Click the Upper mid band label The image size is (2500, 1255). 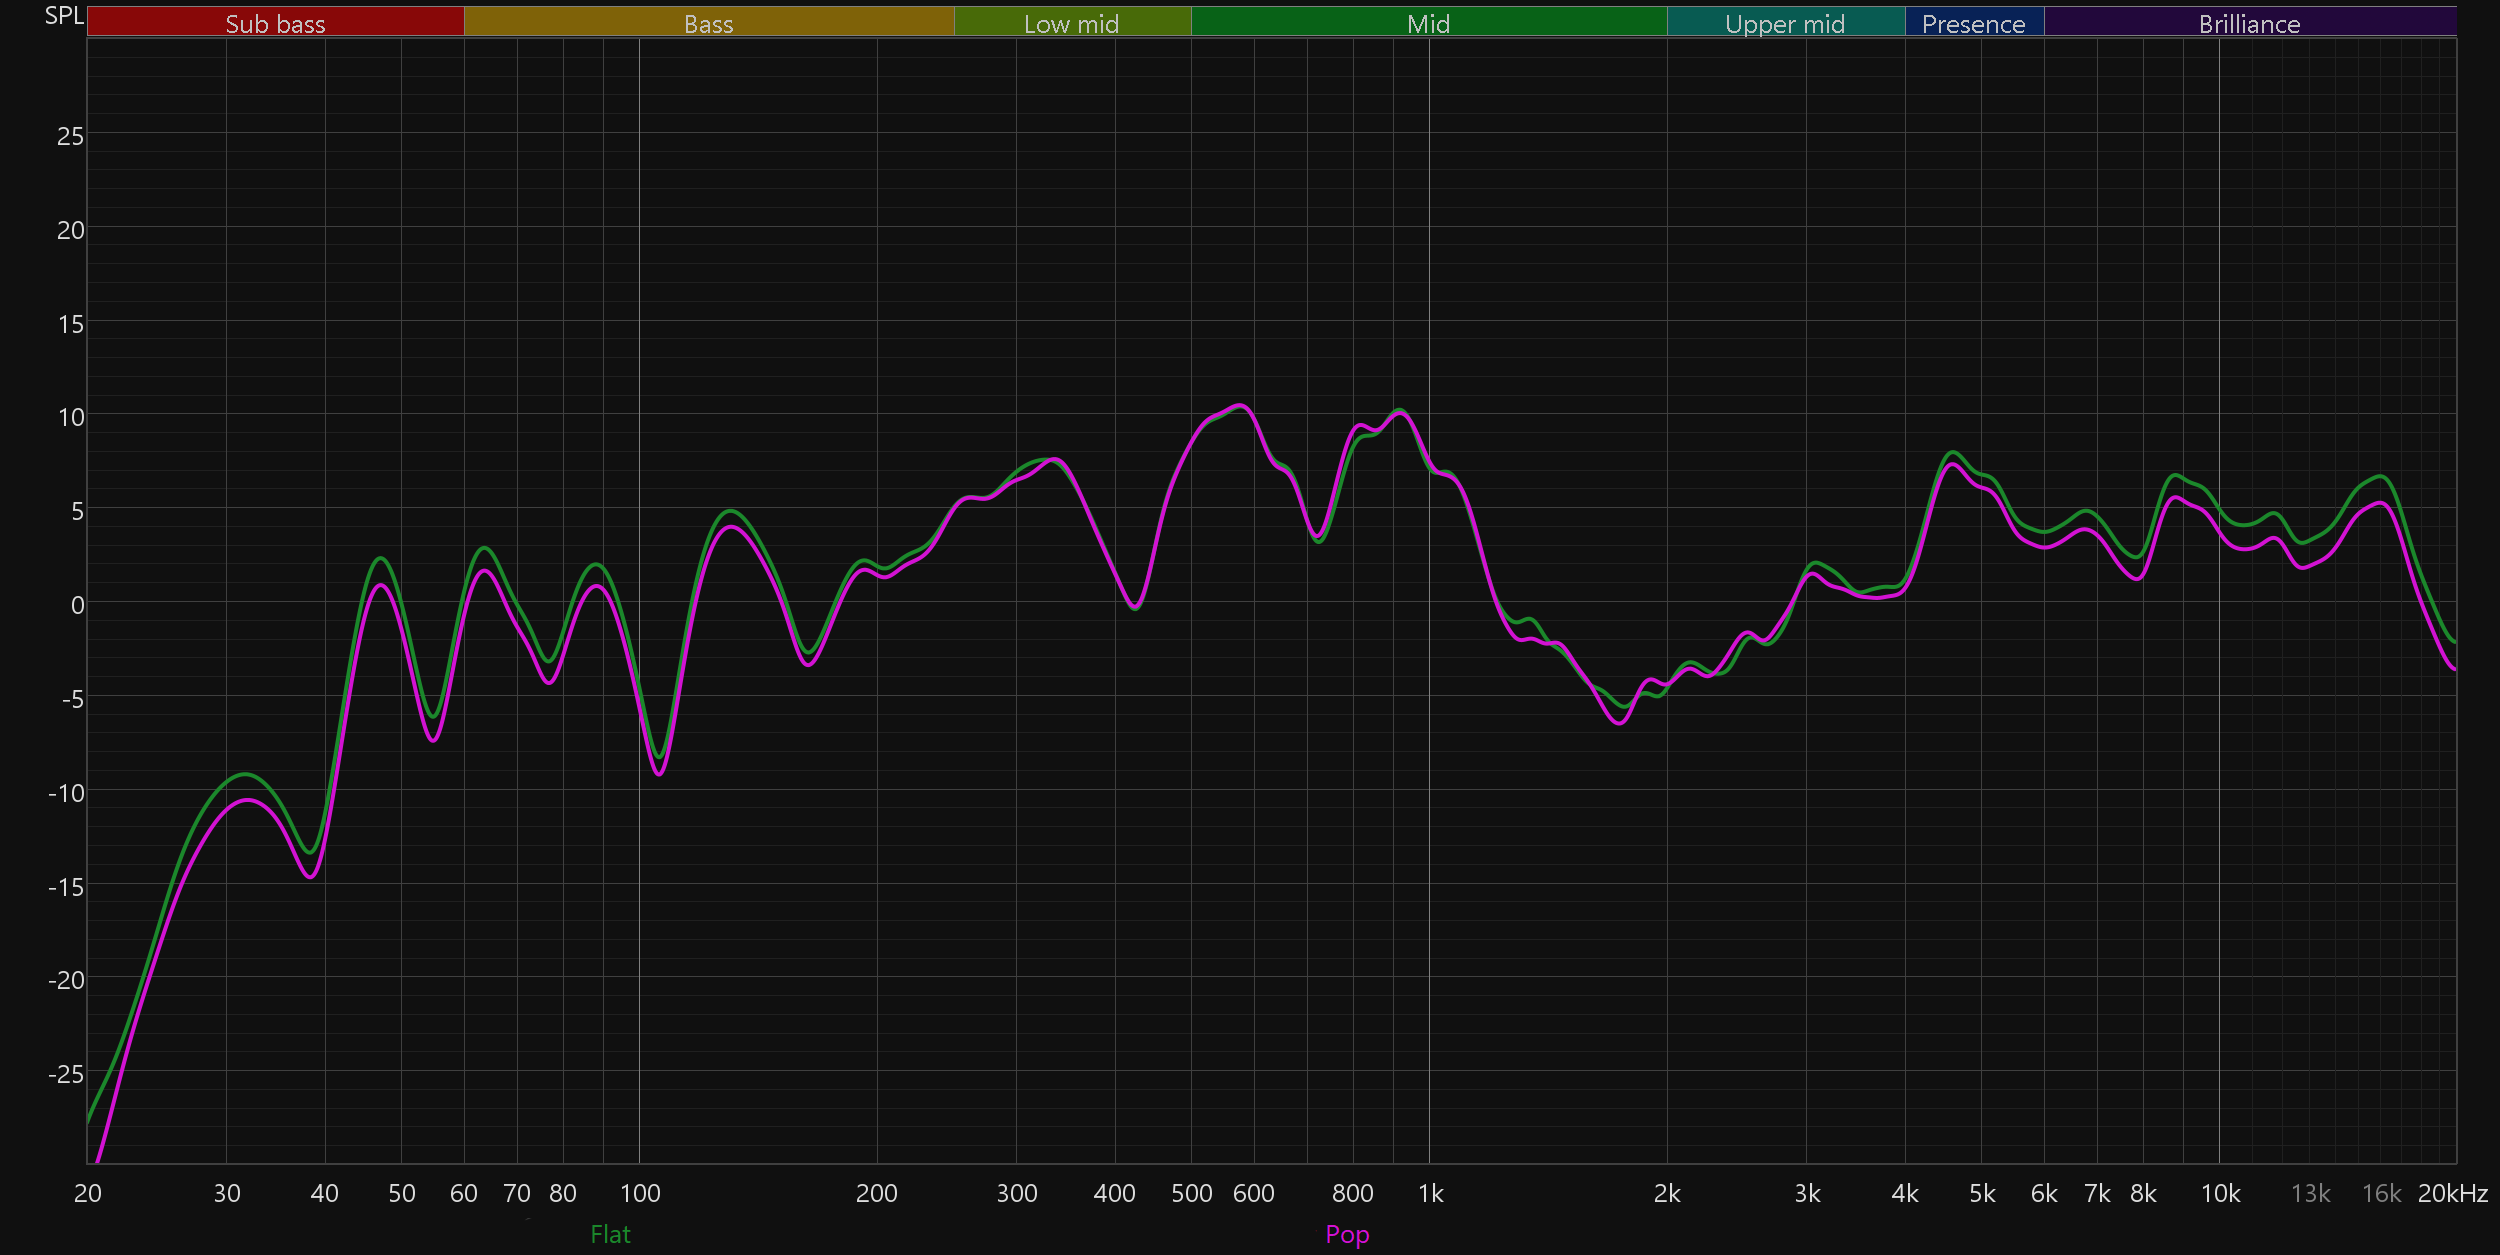[x=1785, y=23]
